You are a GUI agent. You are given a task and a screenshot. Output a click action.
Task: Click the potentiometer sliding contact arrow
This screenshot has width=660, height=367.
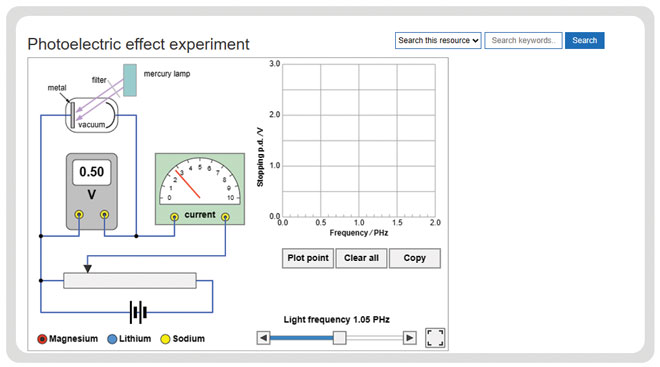point(88,268)
